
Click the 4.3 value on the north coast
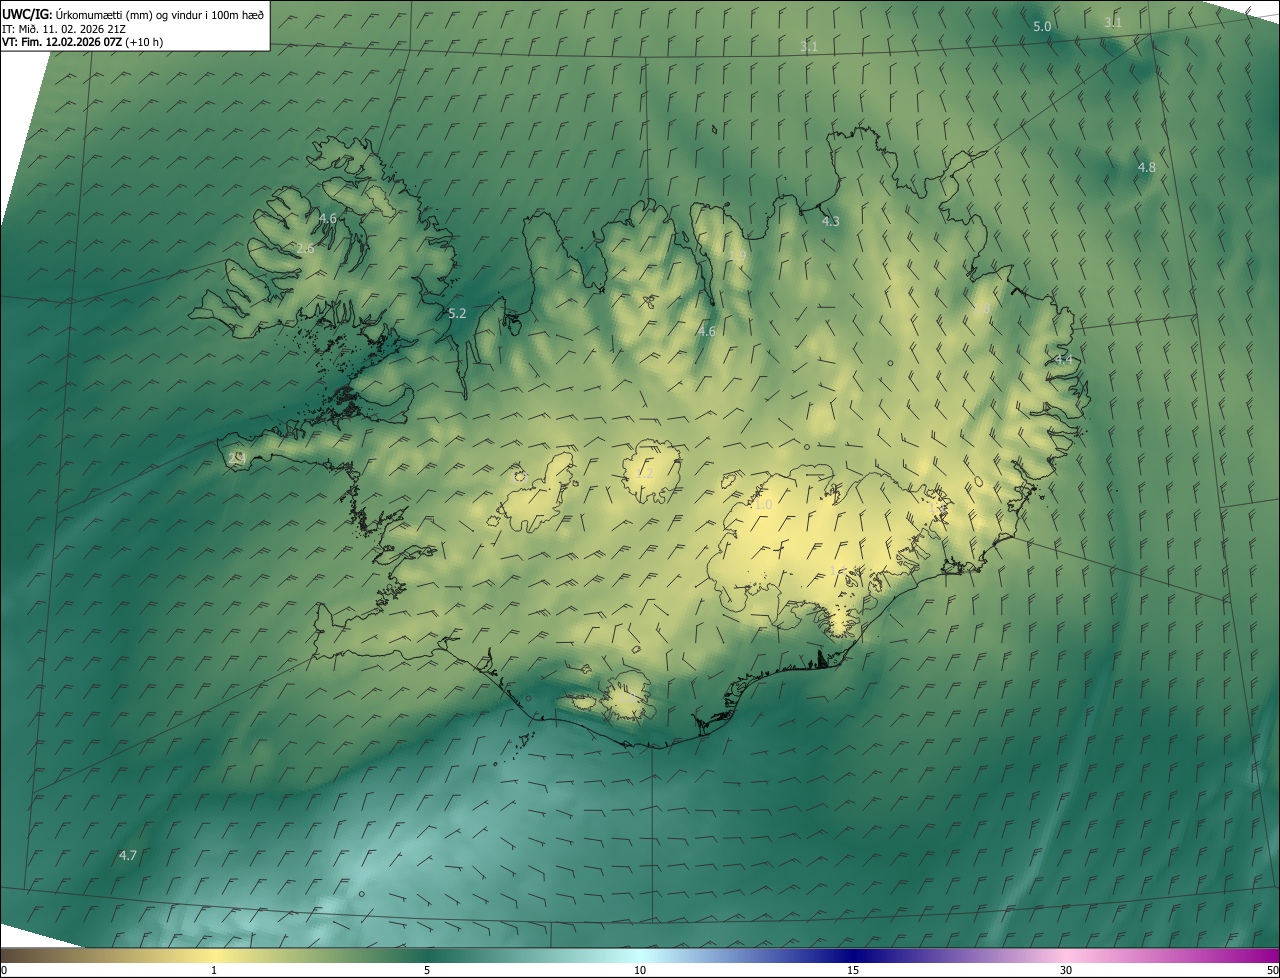[x=830, y=221]
